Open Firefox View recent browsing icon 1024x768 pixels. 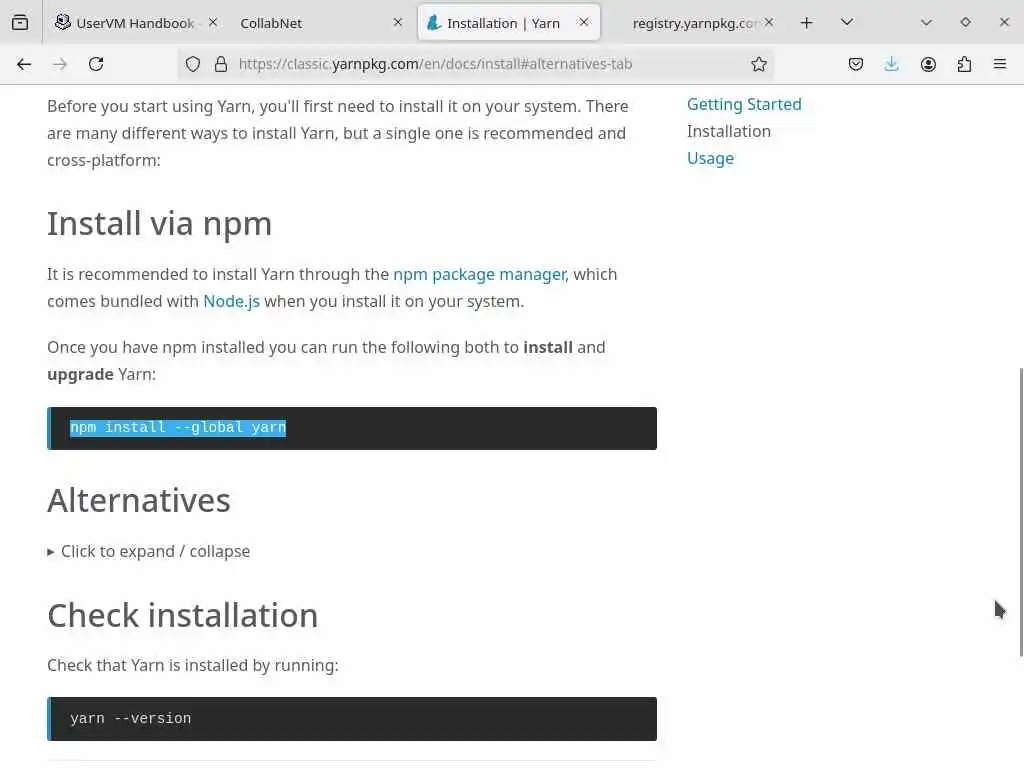tap(20, 23)
